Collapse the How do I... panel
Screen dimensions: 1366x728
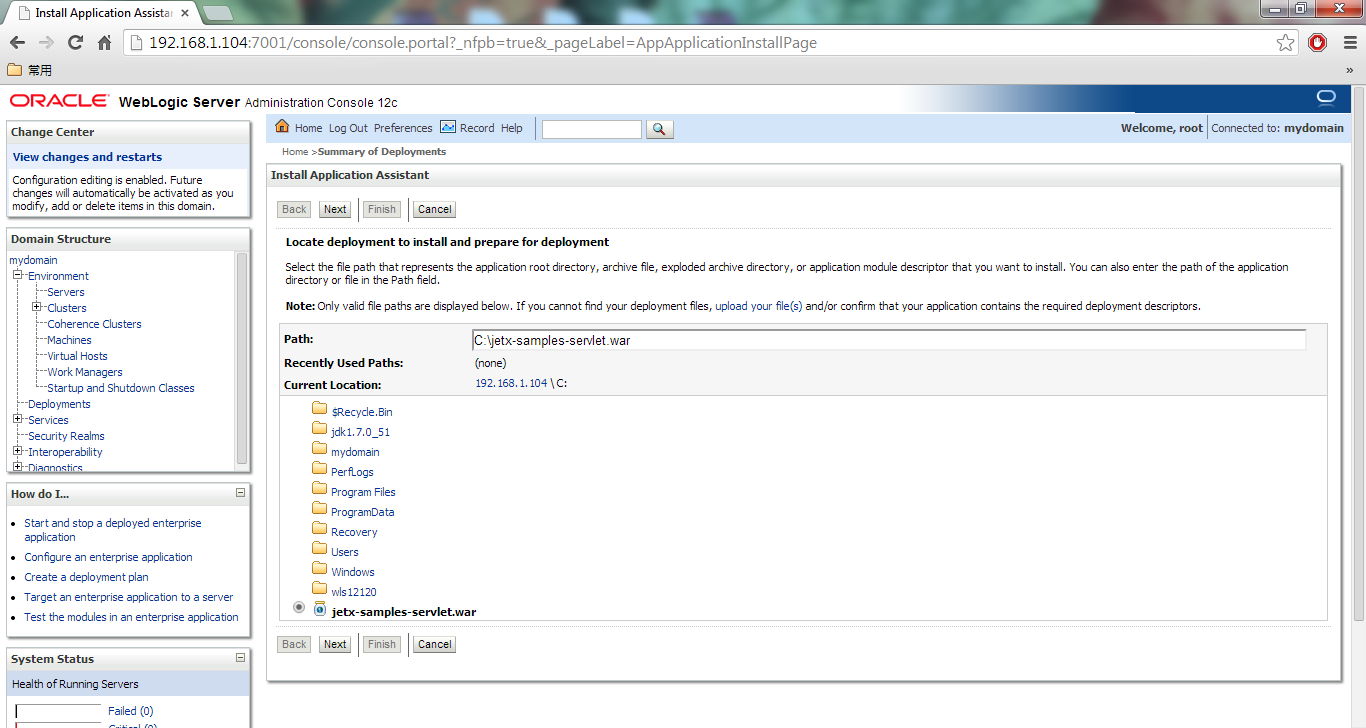point(240,492)
